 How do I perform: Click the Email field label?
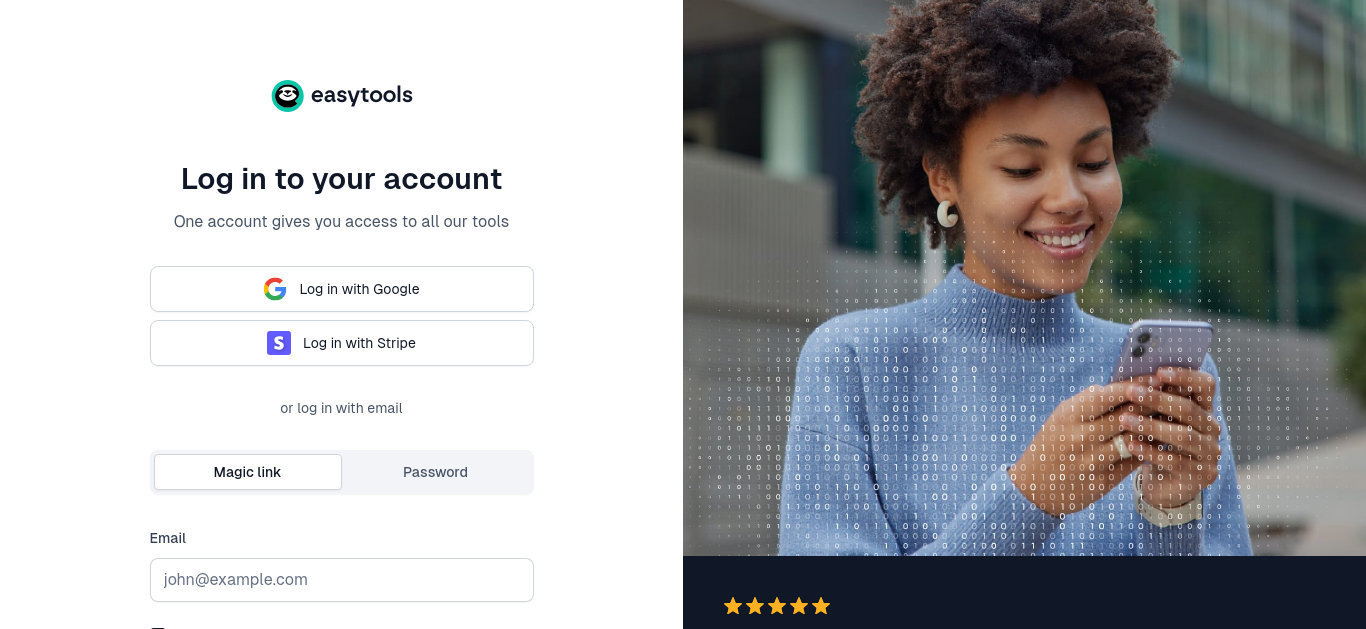click(x=168, y=538)
